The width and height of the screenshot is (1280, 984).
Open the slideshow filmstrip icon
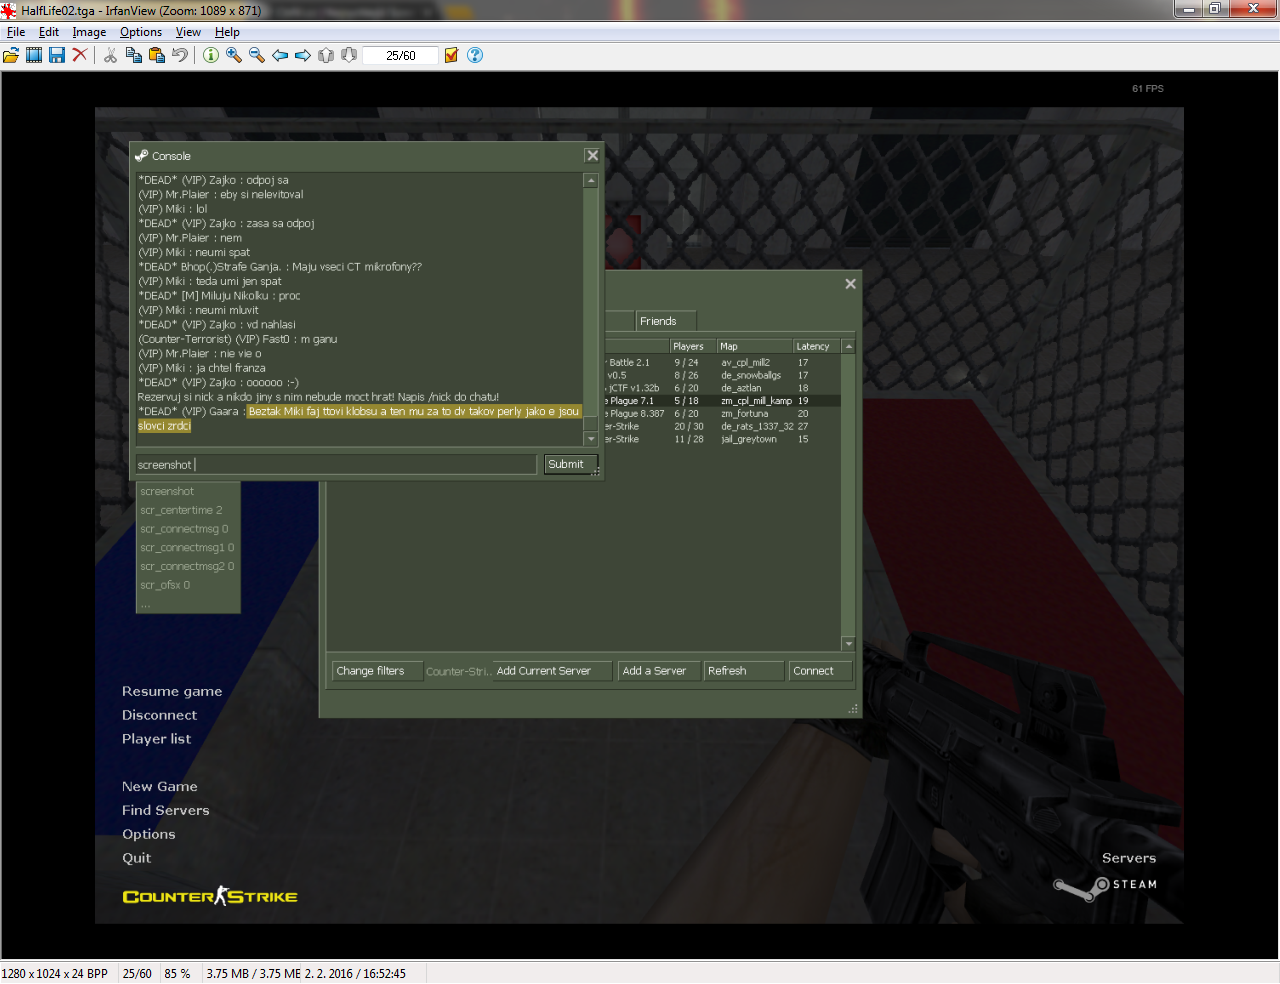(x=34, y=55)
